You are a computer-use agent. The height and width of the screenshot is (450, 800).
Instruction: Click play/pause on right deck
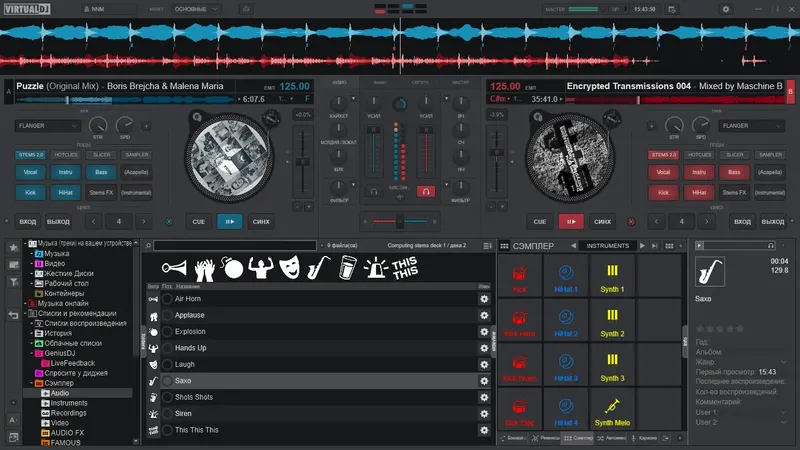pos(571,222)
